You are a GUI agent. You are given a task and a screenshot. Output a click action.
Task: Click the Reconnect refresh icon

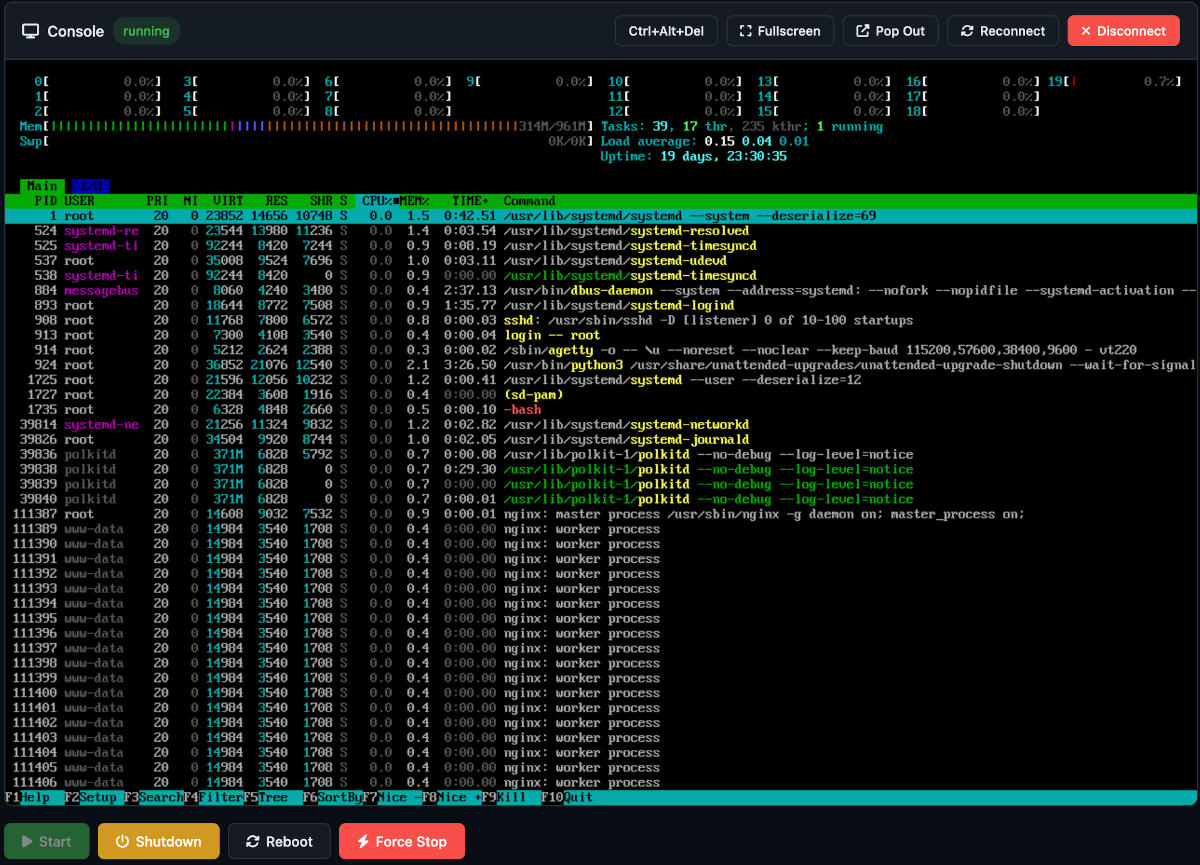[966, 30]
